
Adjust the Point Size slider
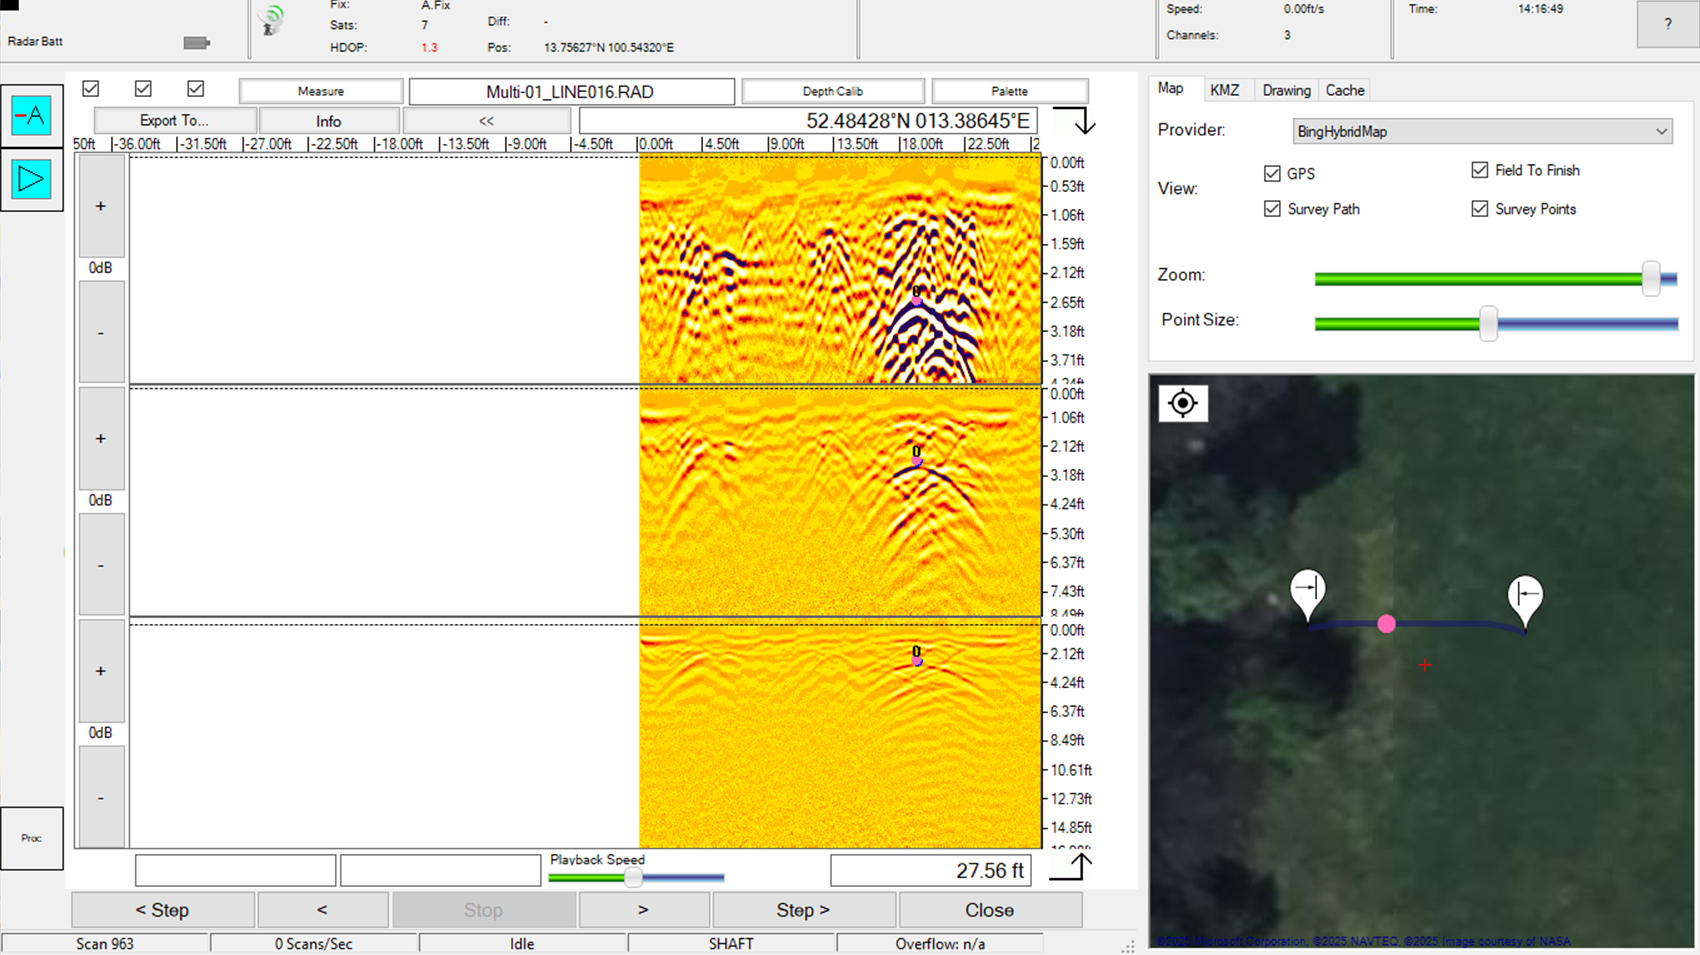(1489, 324)
